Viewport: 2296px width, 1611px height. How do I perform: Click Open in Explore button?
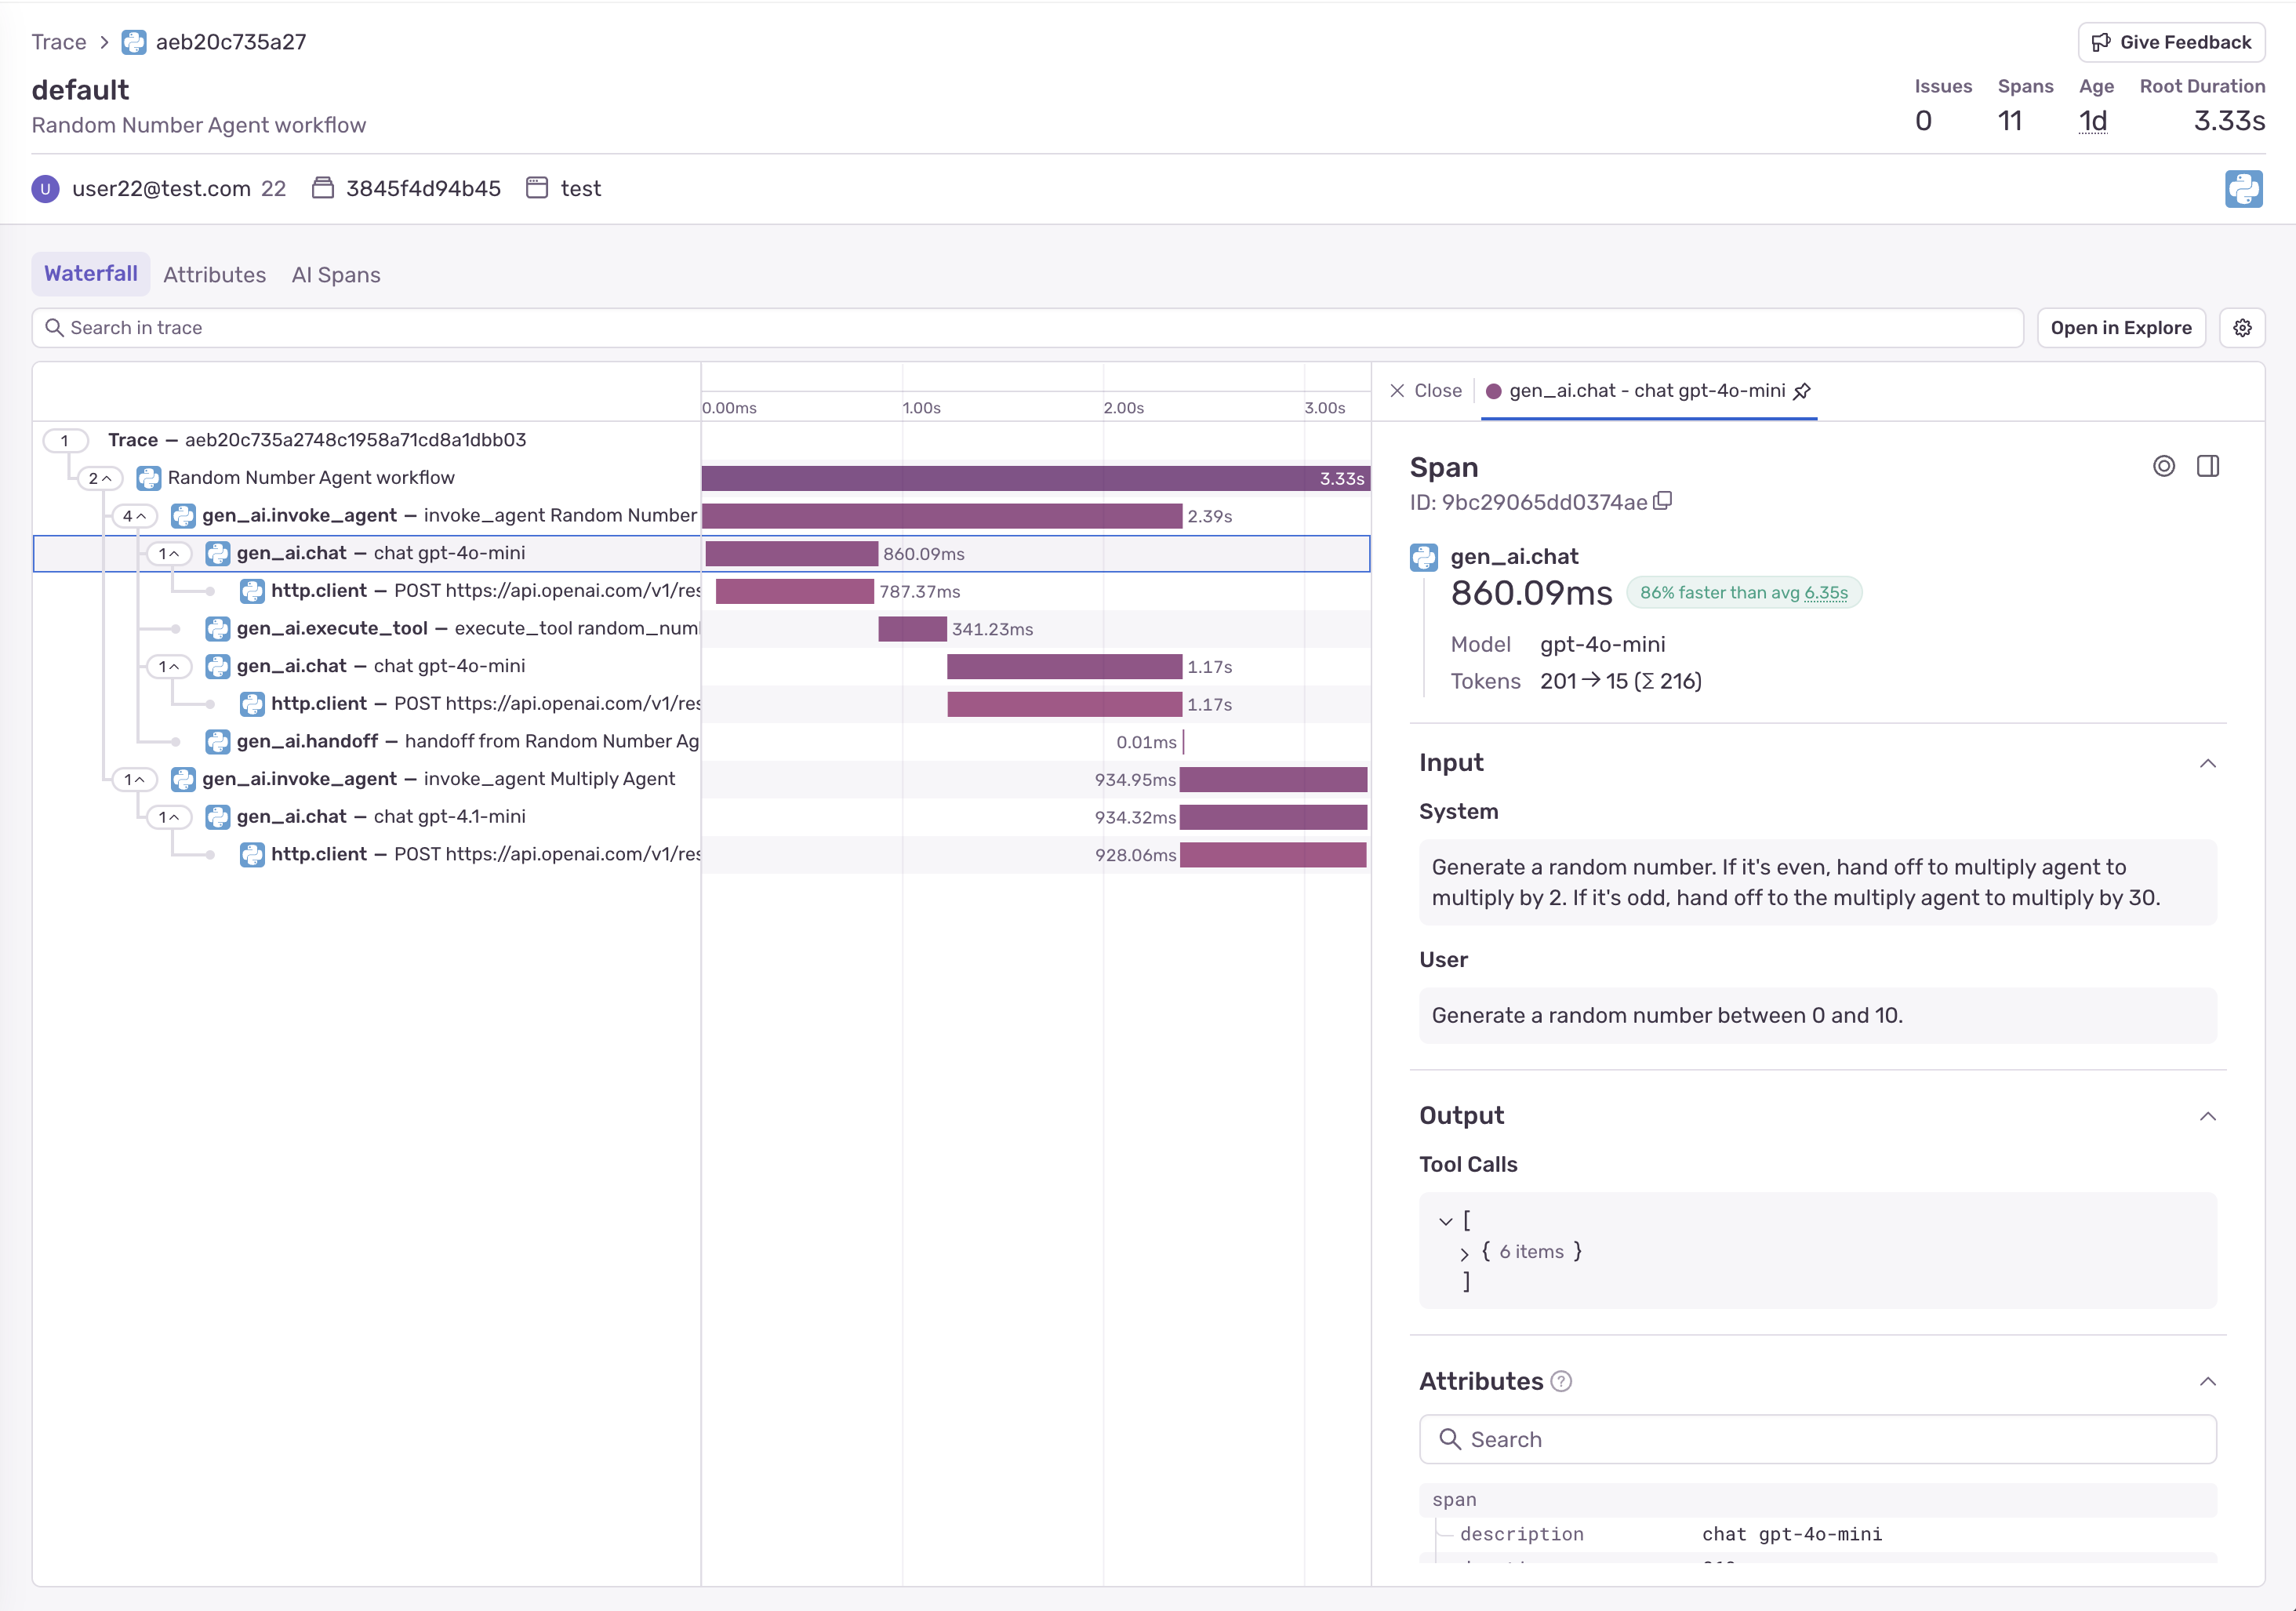2120,328
